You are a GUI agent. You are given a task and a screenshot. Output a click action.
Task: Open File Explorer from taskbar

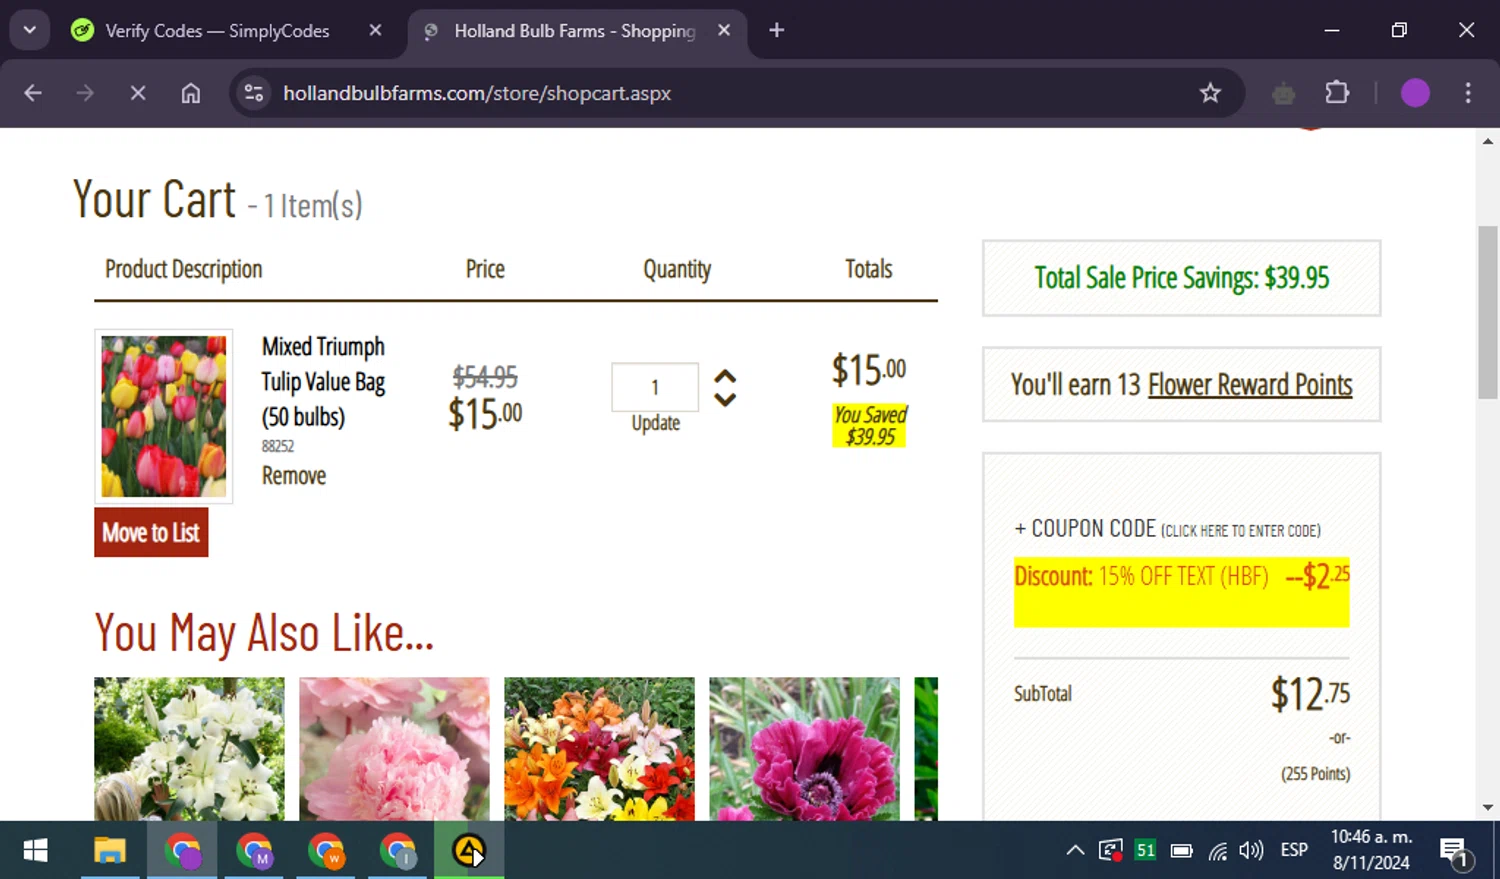110,851
